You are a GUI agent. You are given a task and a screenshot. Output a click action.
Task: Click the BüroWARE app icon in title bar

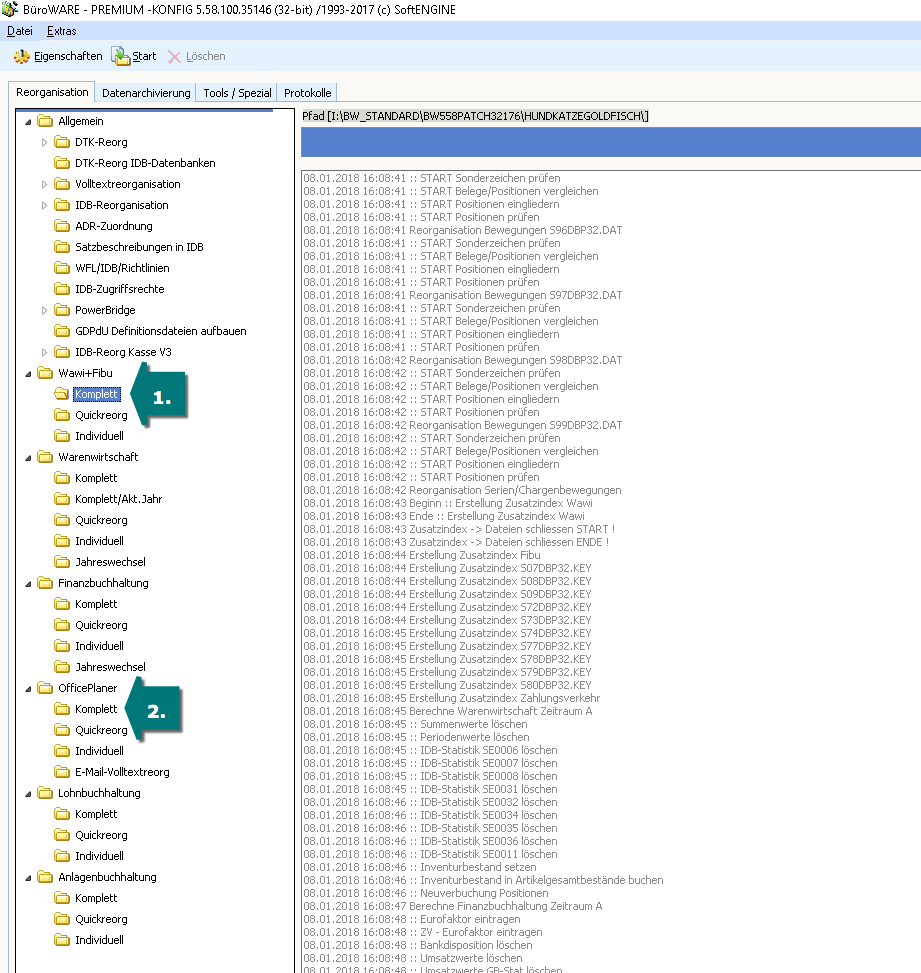[11, 9]
